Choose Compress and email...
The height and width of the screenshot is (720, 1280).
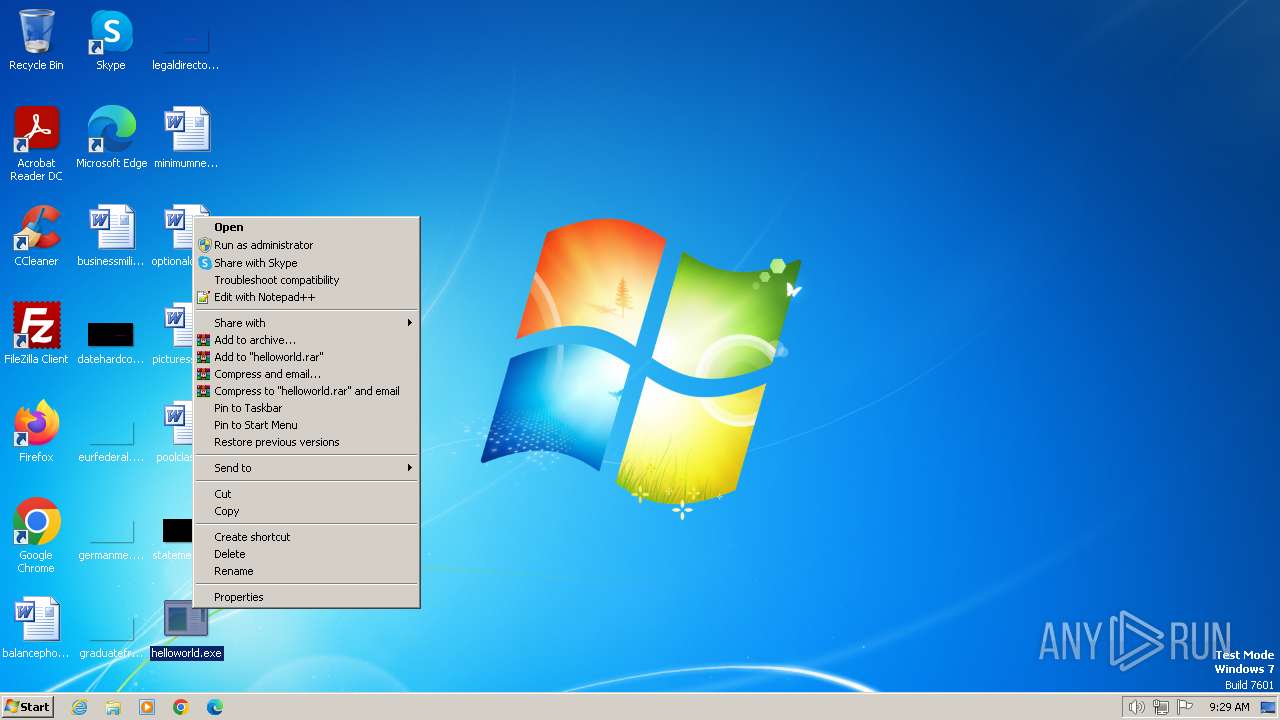coord(307,374)
